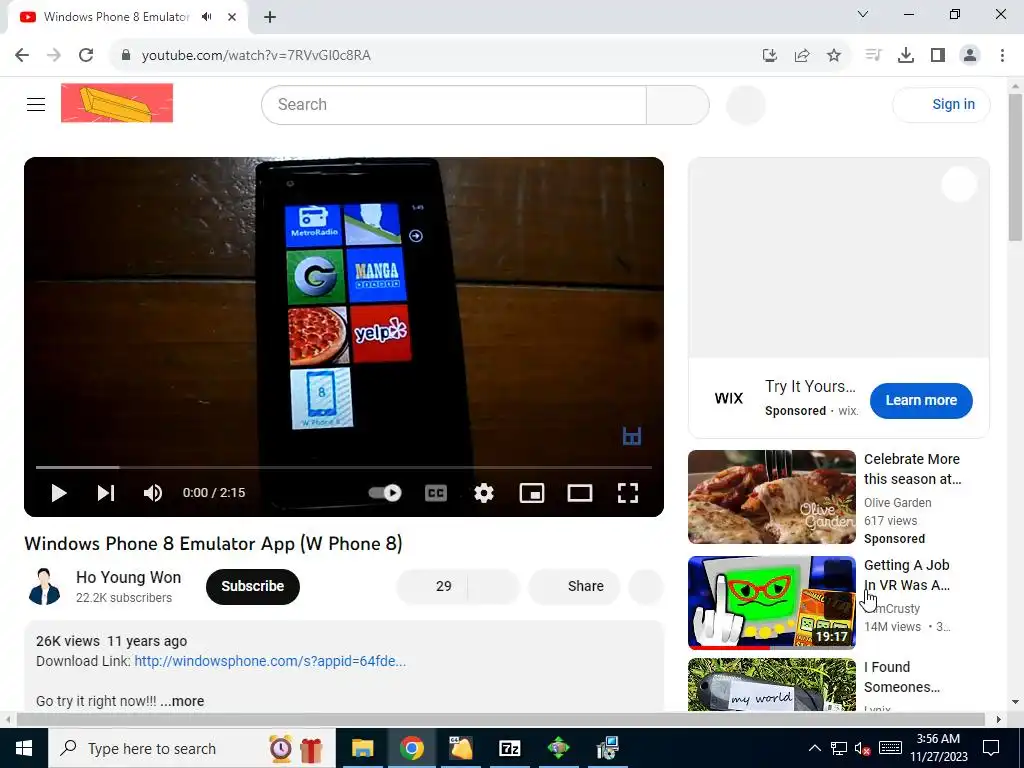Viewport: 1024px width, 768px height.
Task: Open Ho Young Won channel name
Action: (x=129, y=577)
